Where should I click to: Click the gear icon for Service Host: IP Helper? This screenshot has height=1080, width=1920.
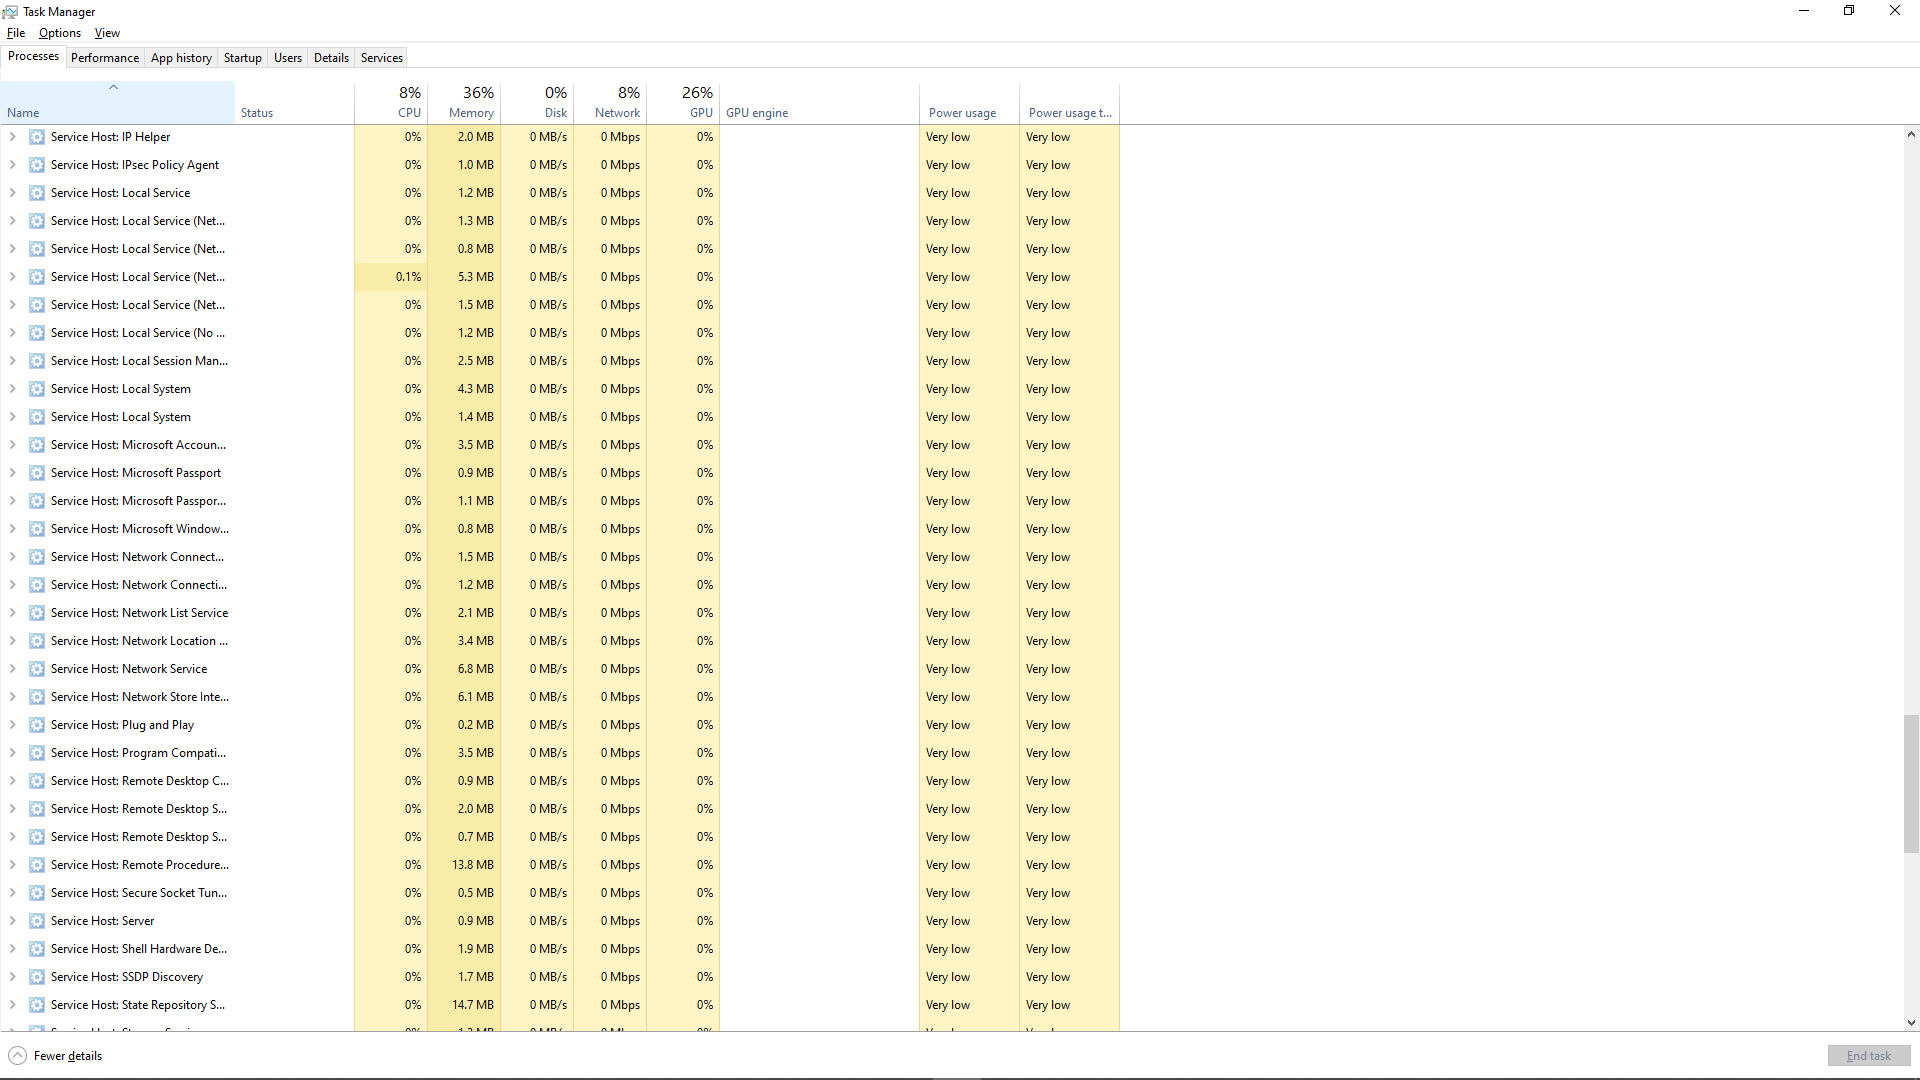pyautogui.click(x=37, y=137)
